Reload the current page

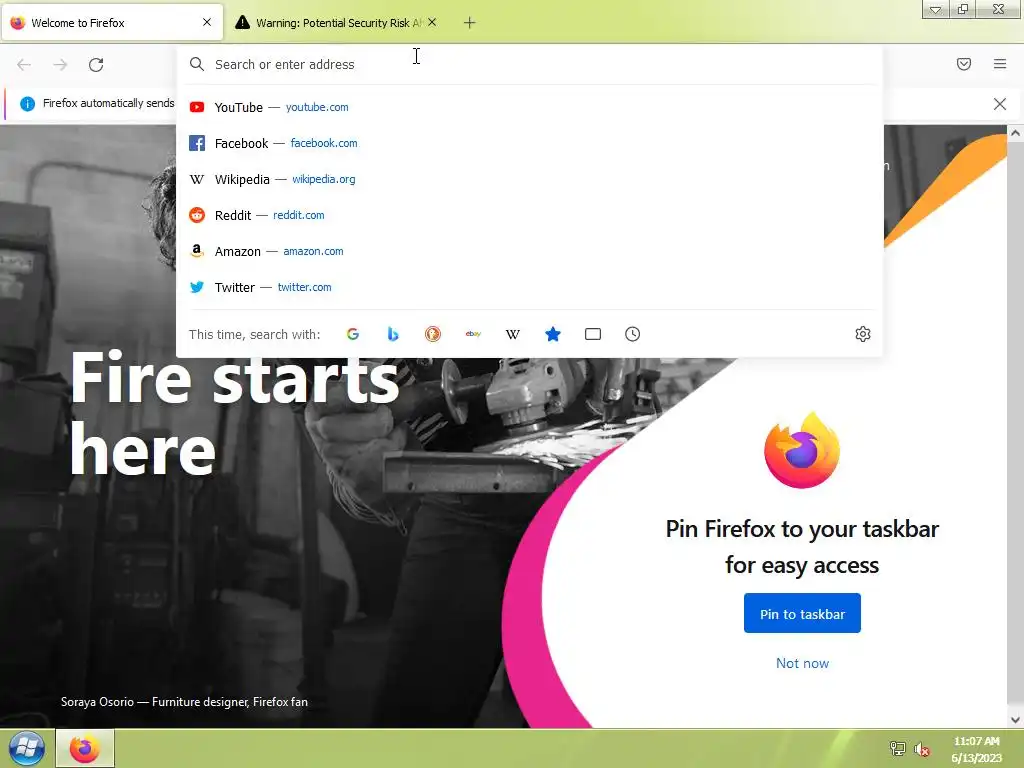(x=96, y=65)
